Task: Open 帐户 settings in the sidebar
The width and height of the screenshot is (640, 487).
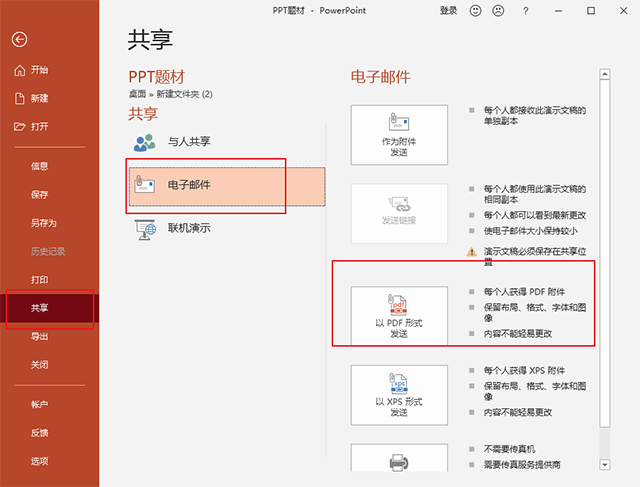Action: pyautogui.click(x=40, y=405)
